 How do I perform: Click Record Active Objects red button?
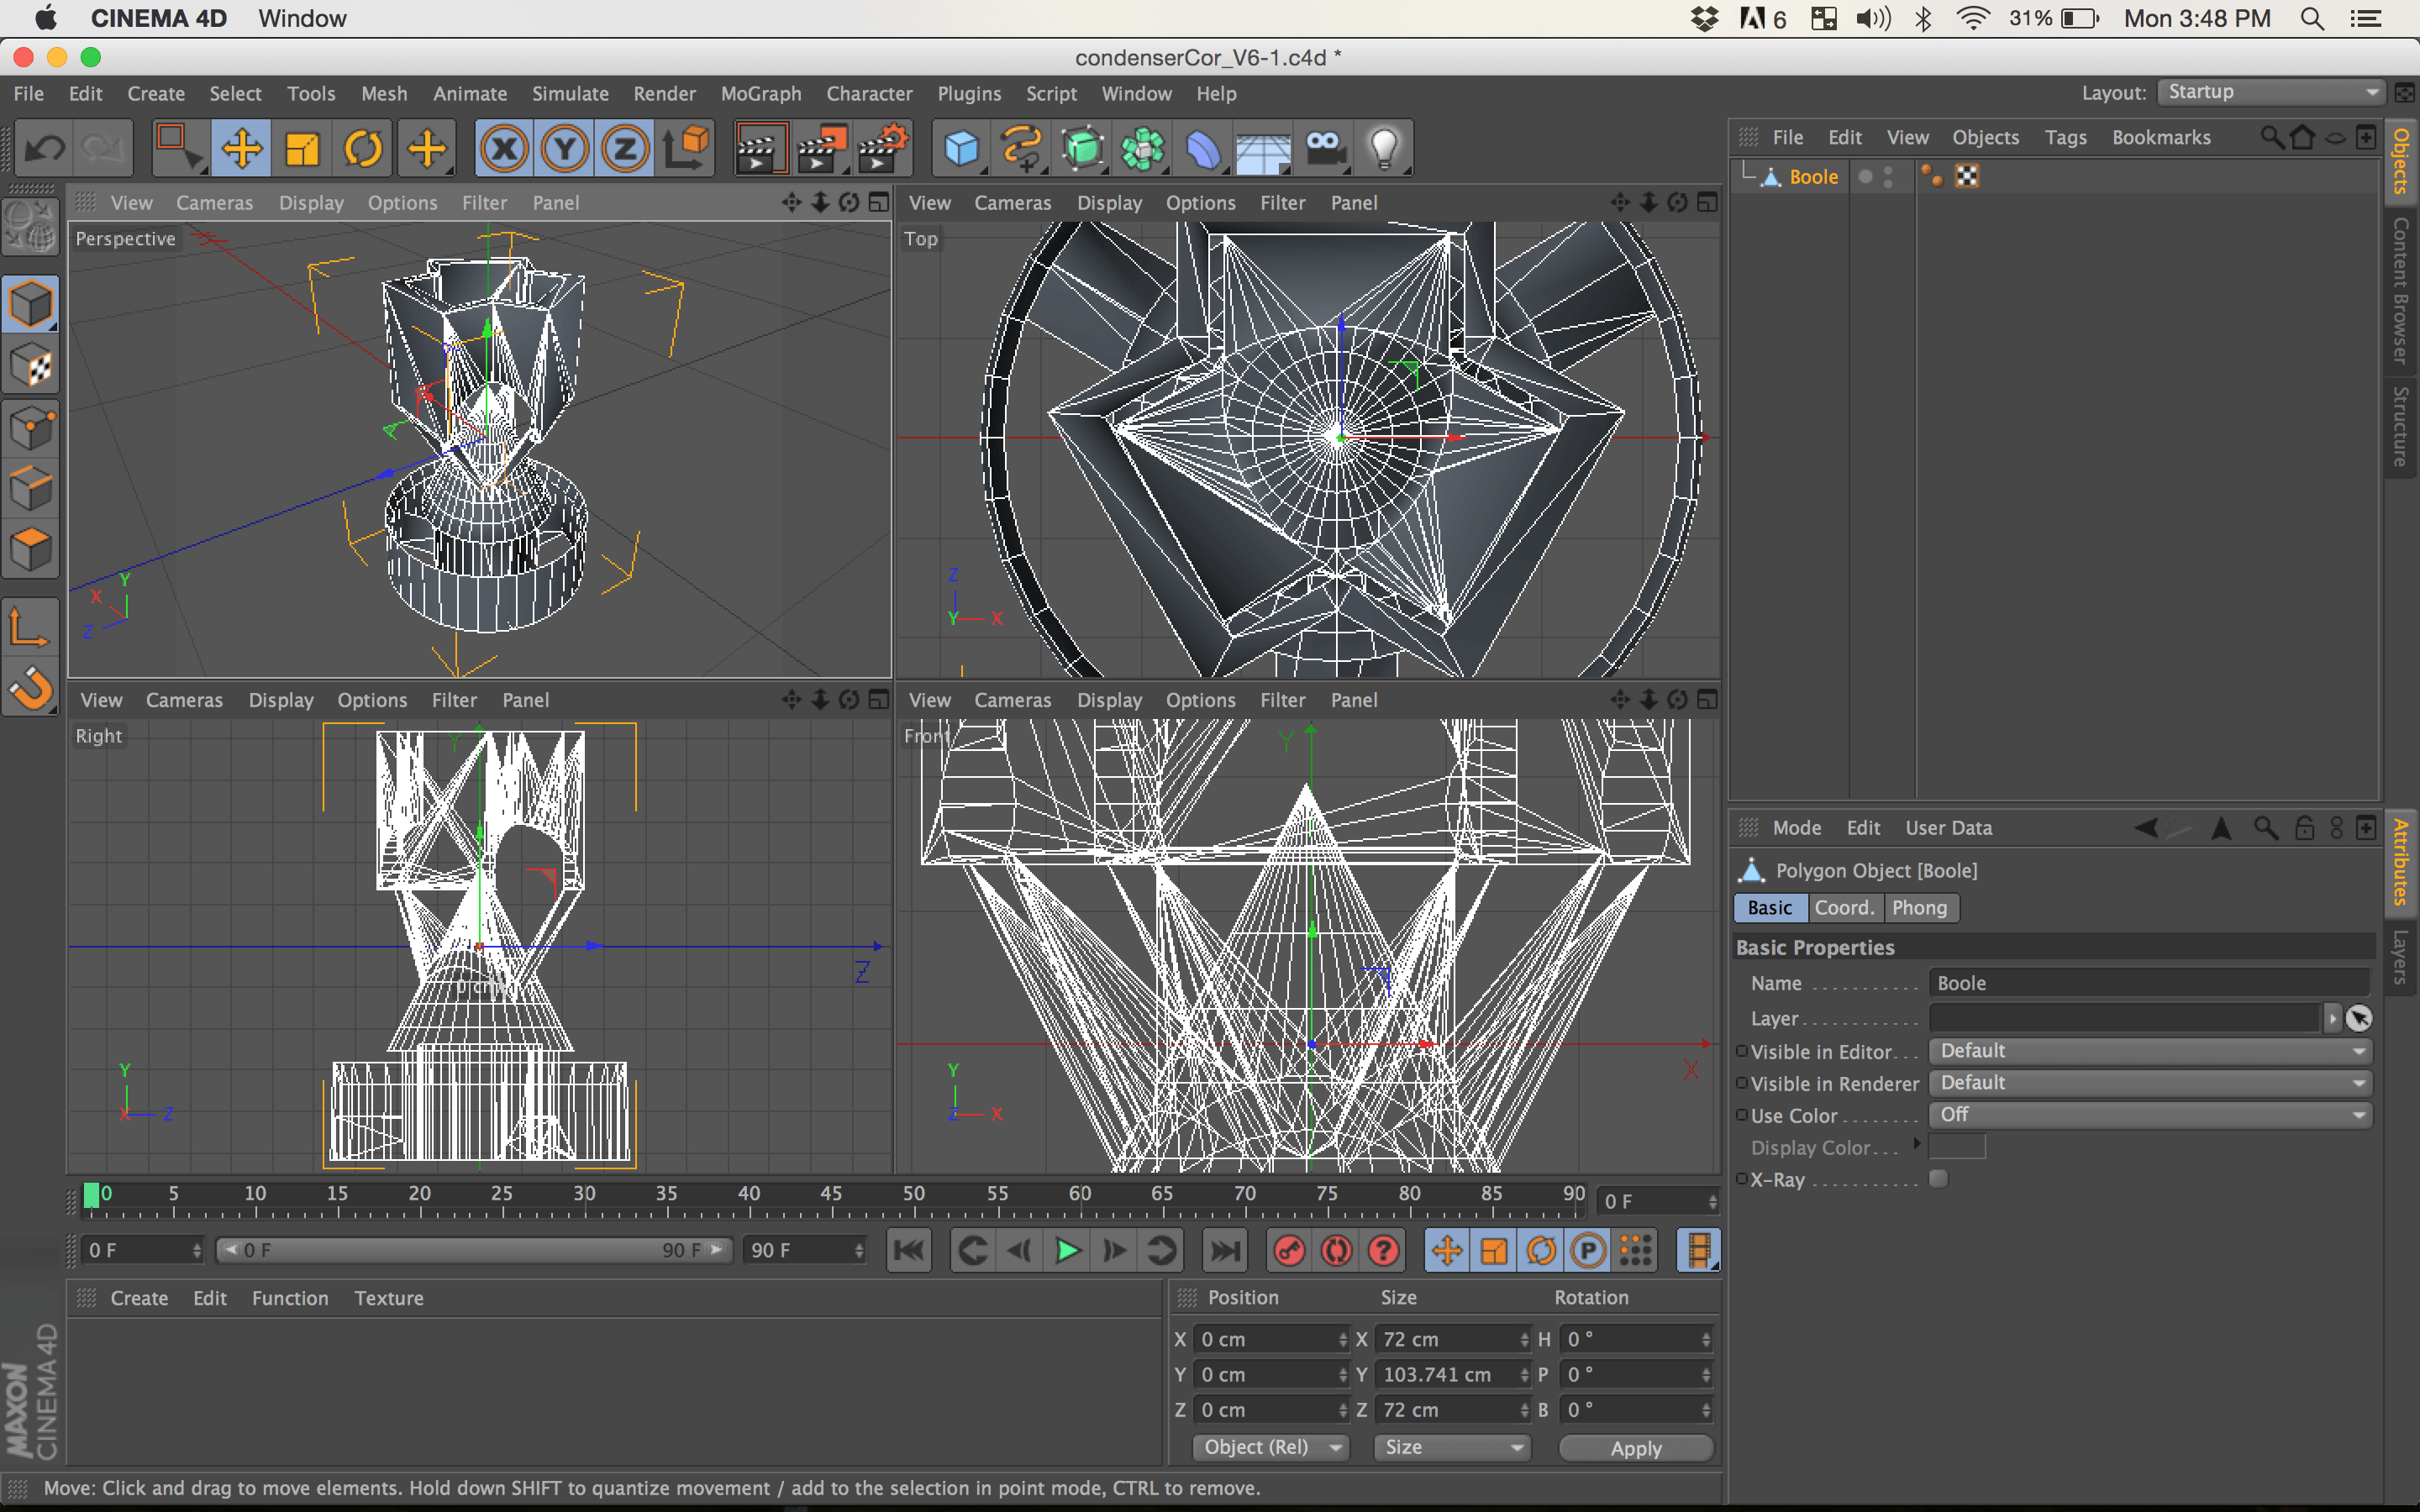1290,1250
